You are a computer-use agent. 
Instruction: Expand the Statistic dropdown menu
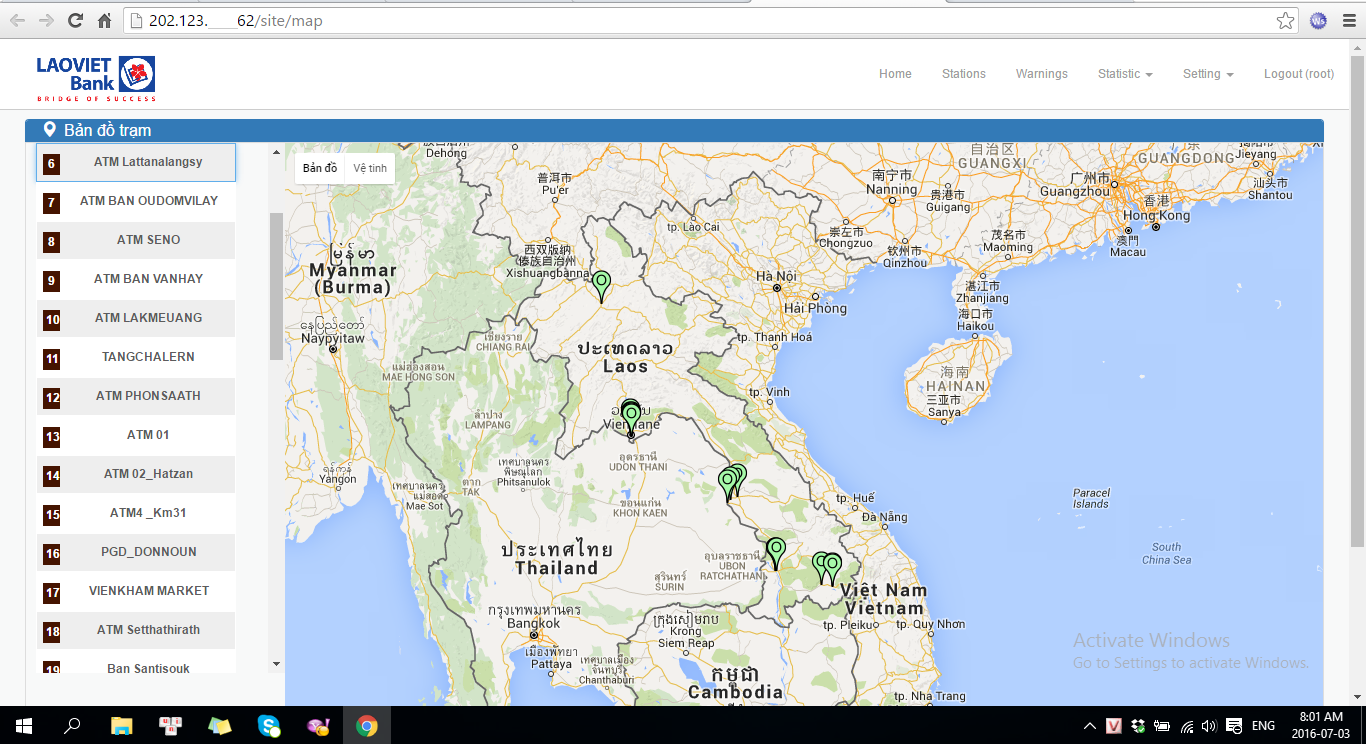click(x=1124, y=74)
